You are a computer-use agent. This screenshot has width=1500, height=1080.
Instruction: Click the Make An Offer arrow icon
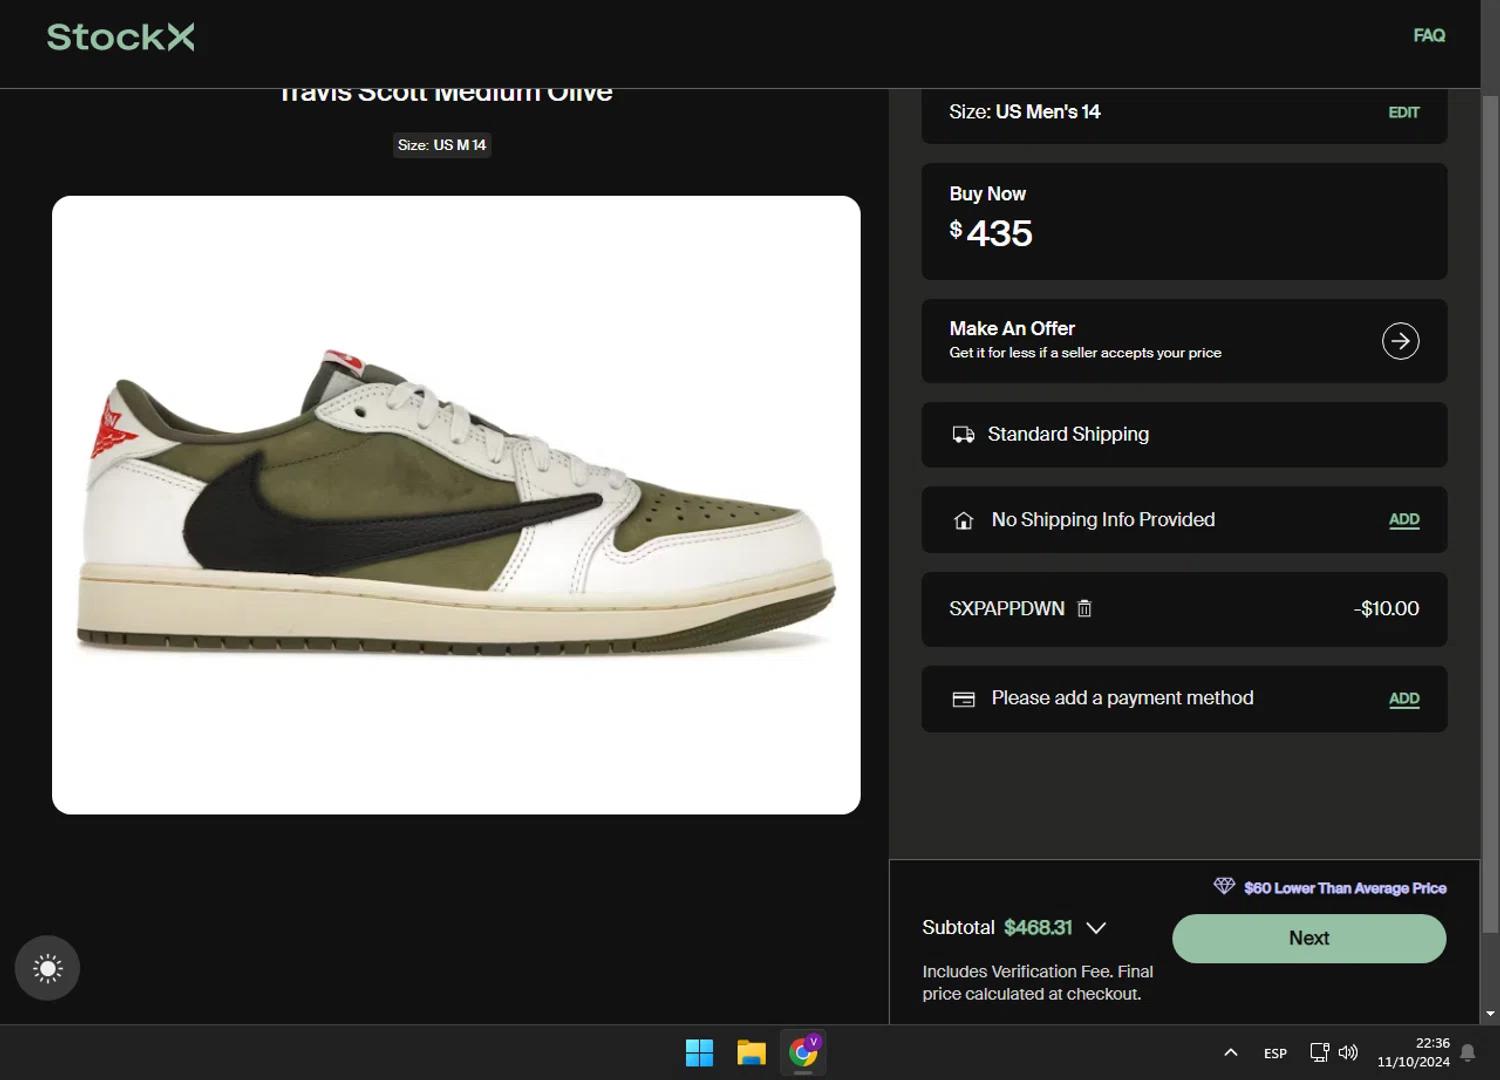1400,341
